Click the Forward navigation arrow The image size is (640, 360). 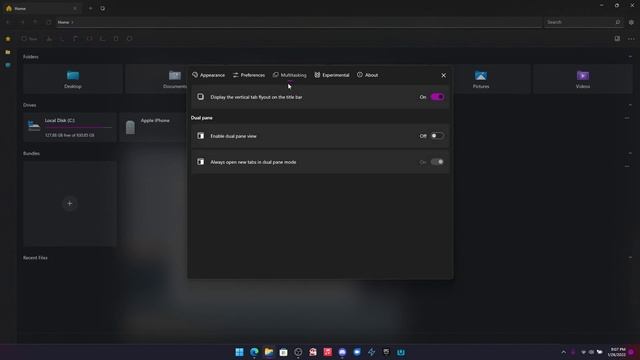point(22,22)
